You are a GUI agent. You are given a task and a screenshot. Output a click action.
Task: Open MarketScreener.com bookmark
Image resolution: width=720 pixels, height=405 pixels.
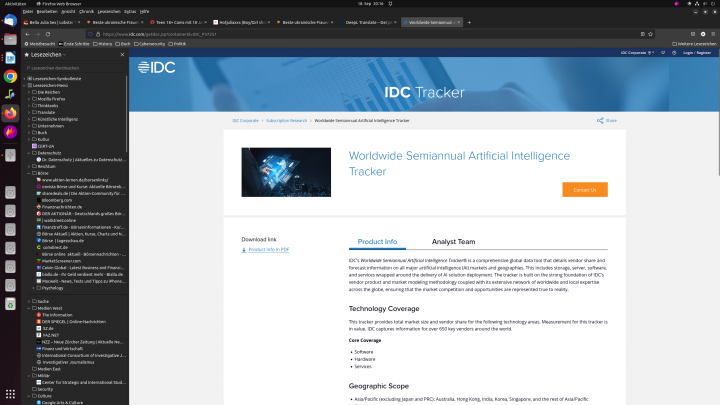[x=61, y=261]
